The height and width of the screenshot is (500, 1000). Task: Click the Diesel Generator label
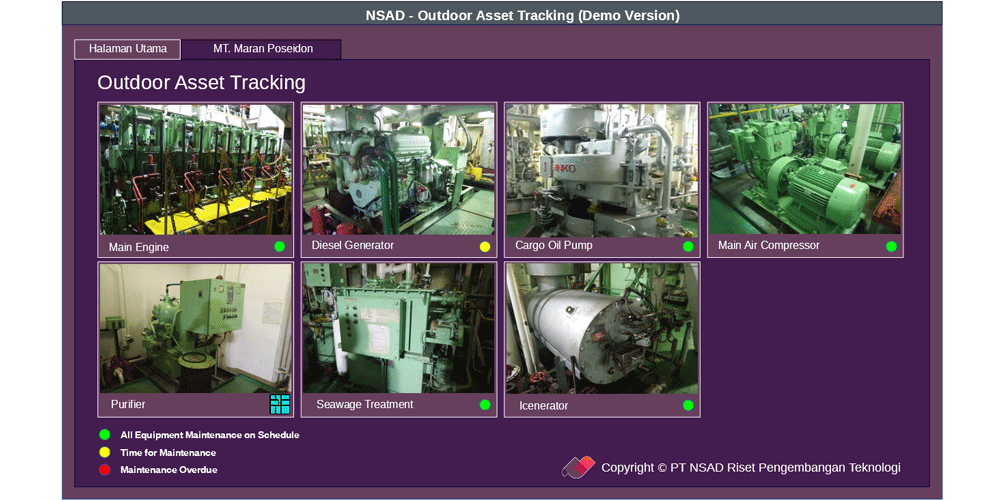(x=353, y=245)
